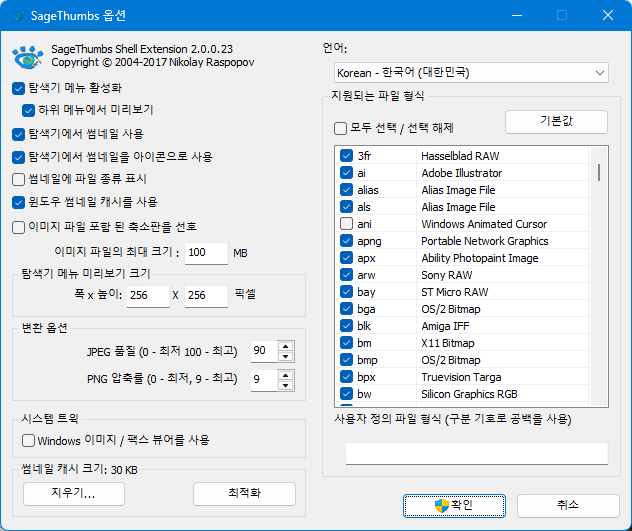This screenshot has width=632, height=531.
Task: Click the file format list scrollbar thumb
Action: 599,172
